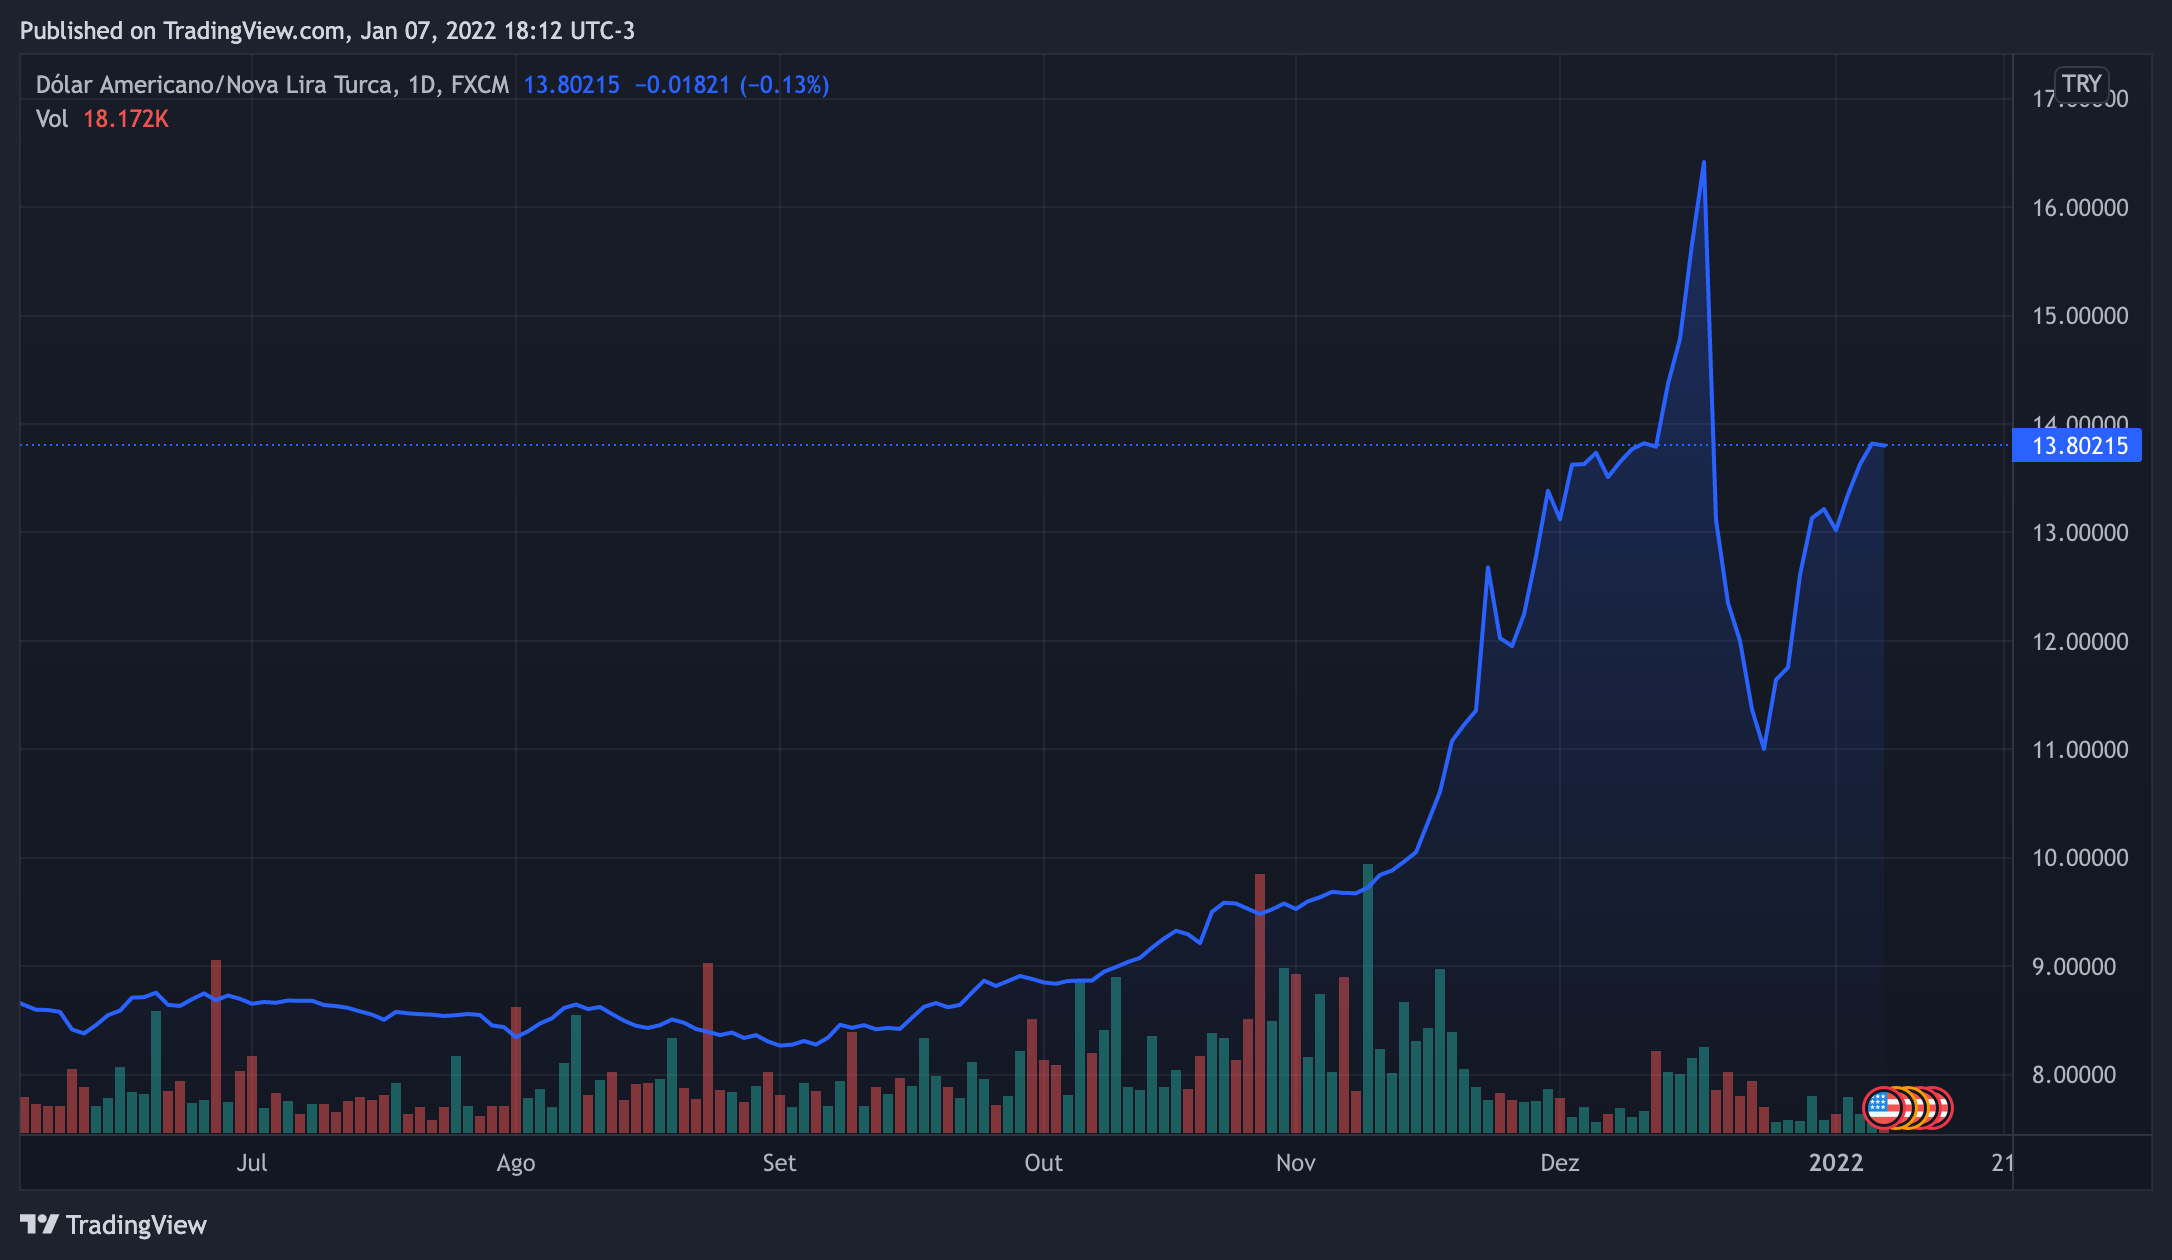This screenshot has height=1260, width=2172.
Task: Click the tall red volume bar before Nov
Action: [1260, 1003]
